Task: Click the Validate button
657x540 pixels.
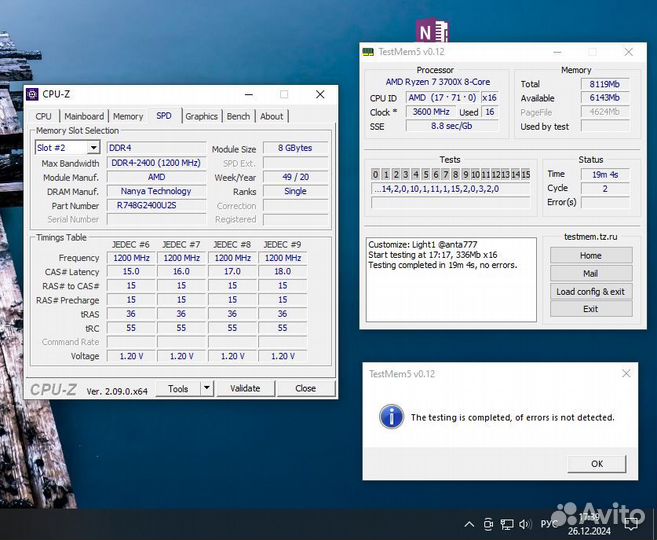Action: tap(245, 388)
